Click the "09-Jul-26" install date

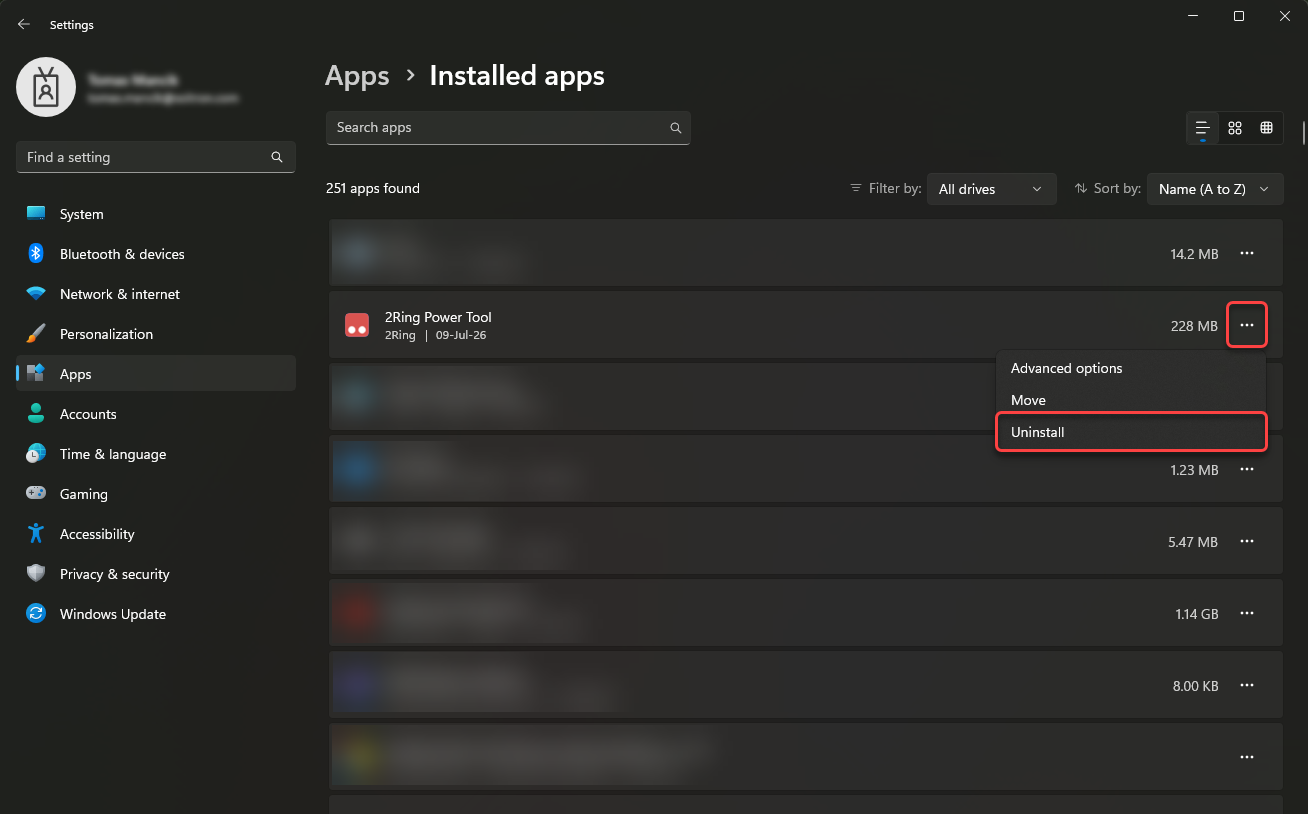pyautogui.click(x=461, y=336)
